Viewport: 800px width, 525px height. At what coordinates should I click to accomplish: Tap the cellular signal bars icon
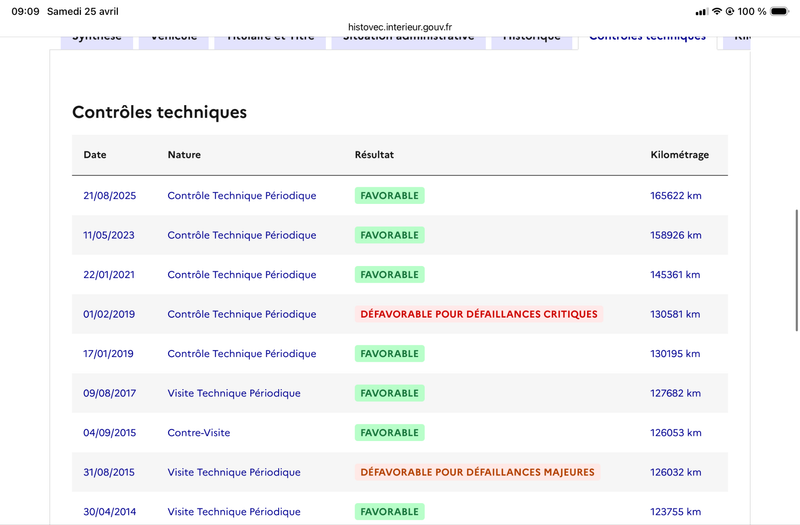702,12
